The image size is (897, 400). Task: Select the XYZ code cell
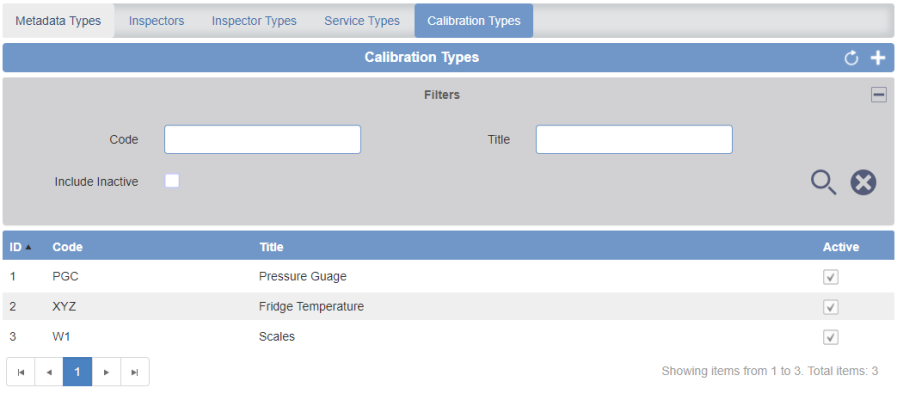pyautogui.click(x=64, y=307)
